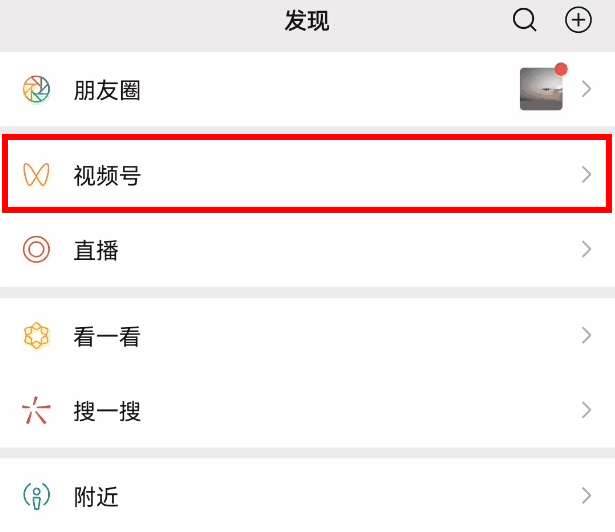Tap the Top Stories flower icon
The height and width of the screenshot is (532, 615).
(36, 337)
